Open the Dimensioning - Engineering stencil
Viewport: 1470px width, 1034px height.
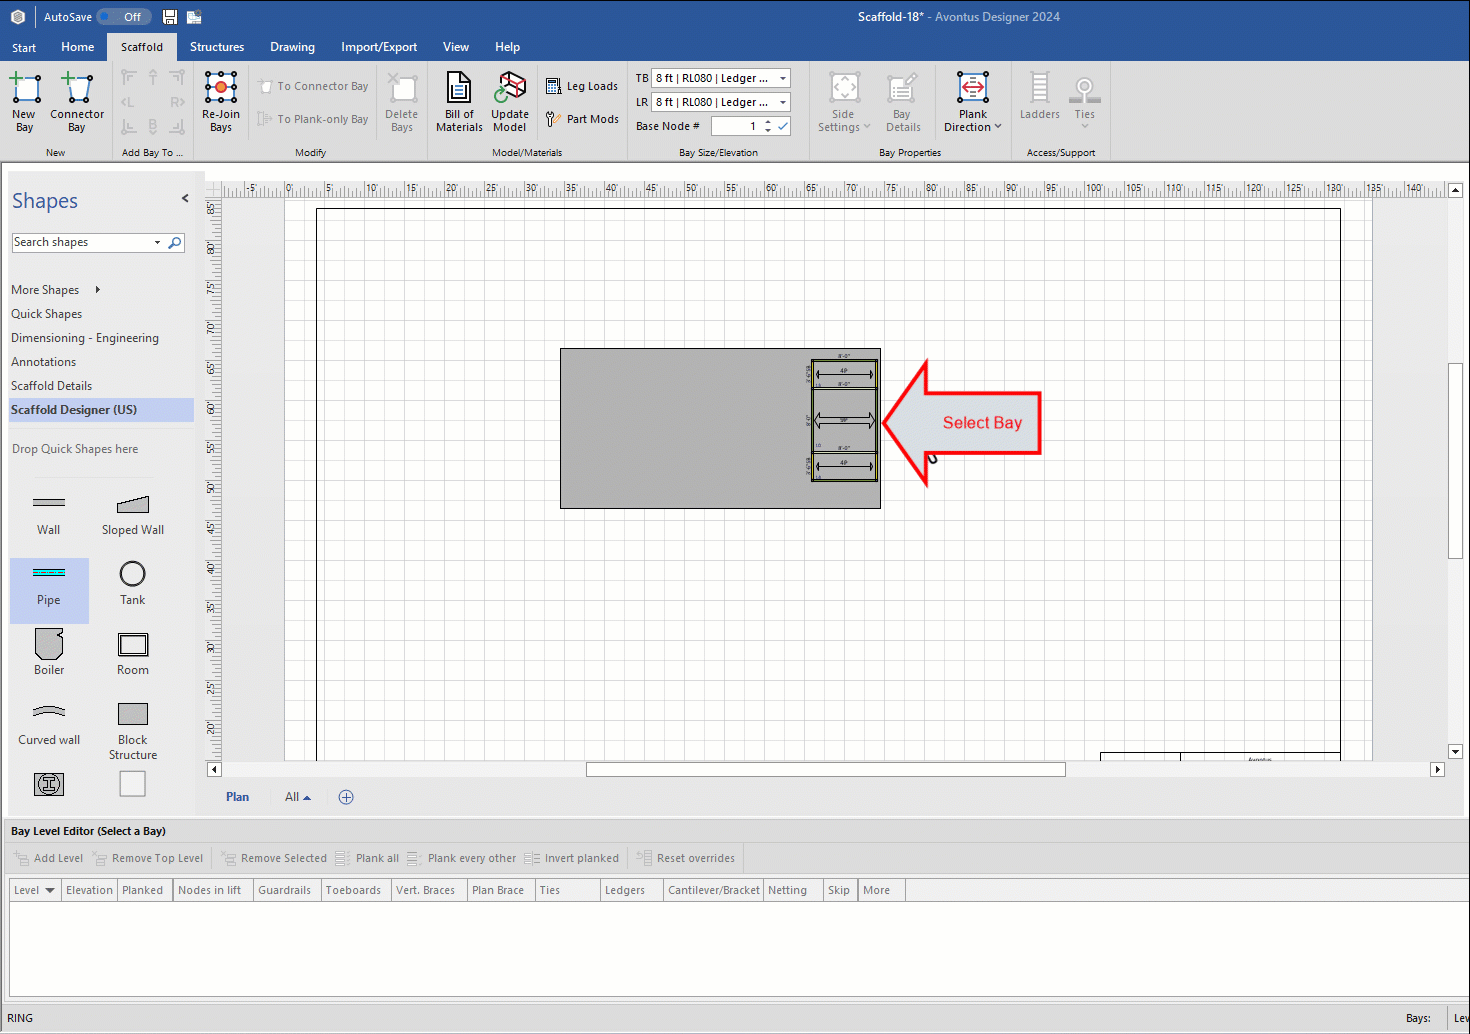(x=85, y=338)
